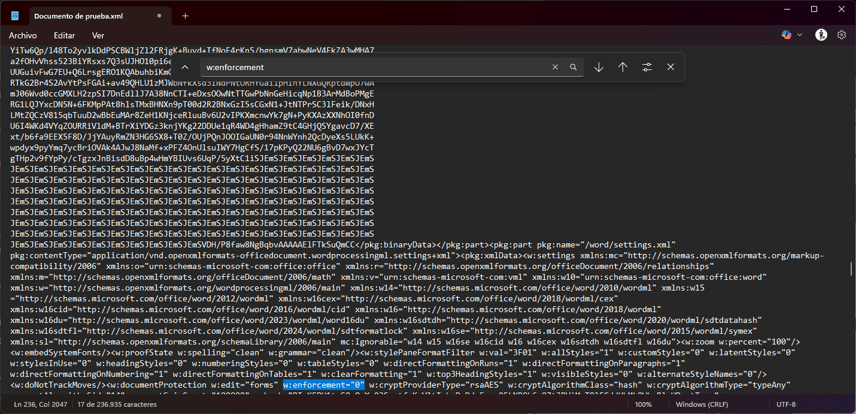Screen dimensions: 856x414
Task: Open Notepad settings gear
Action: click(841, 35)
